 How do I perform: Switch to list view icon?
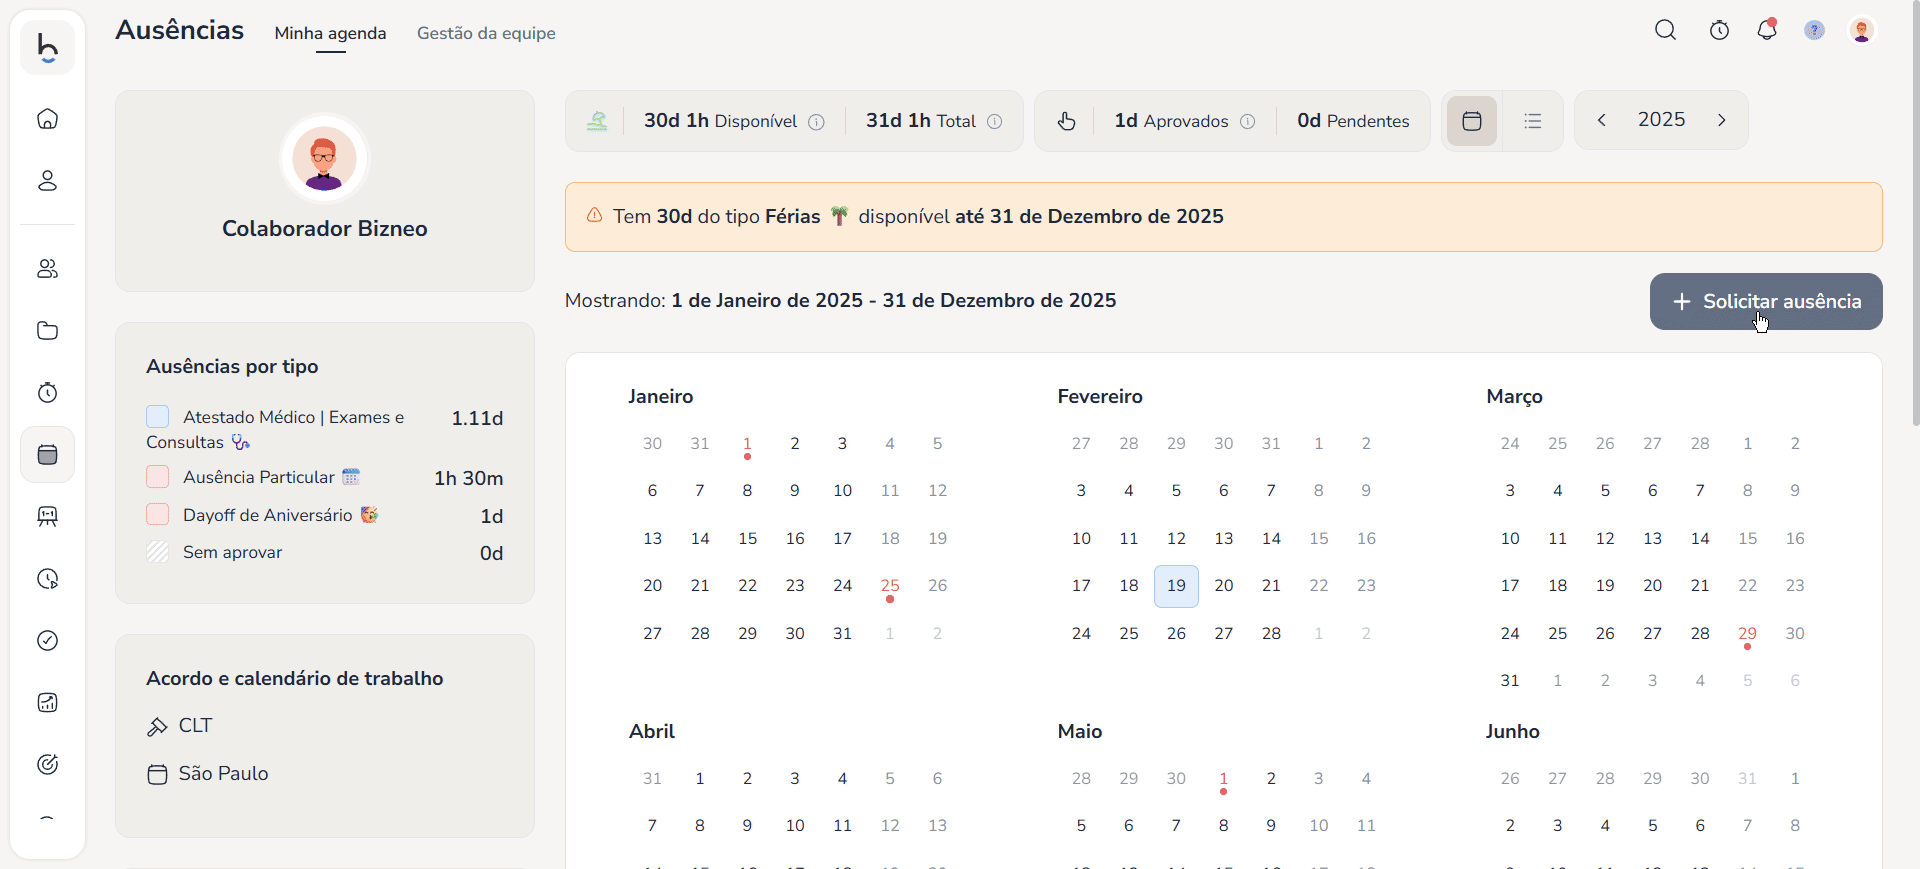click(1532, 121)
